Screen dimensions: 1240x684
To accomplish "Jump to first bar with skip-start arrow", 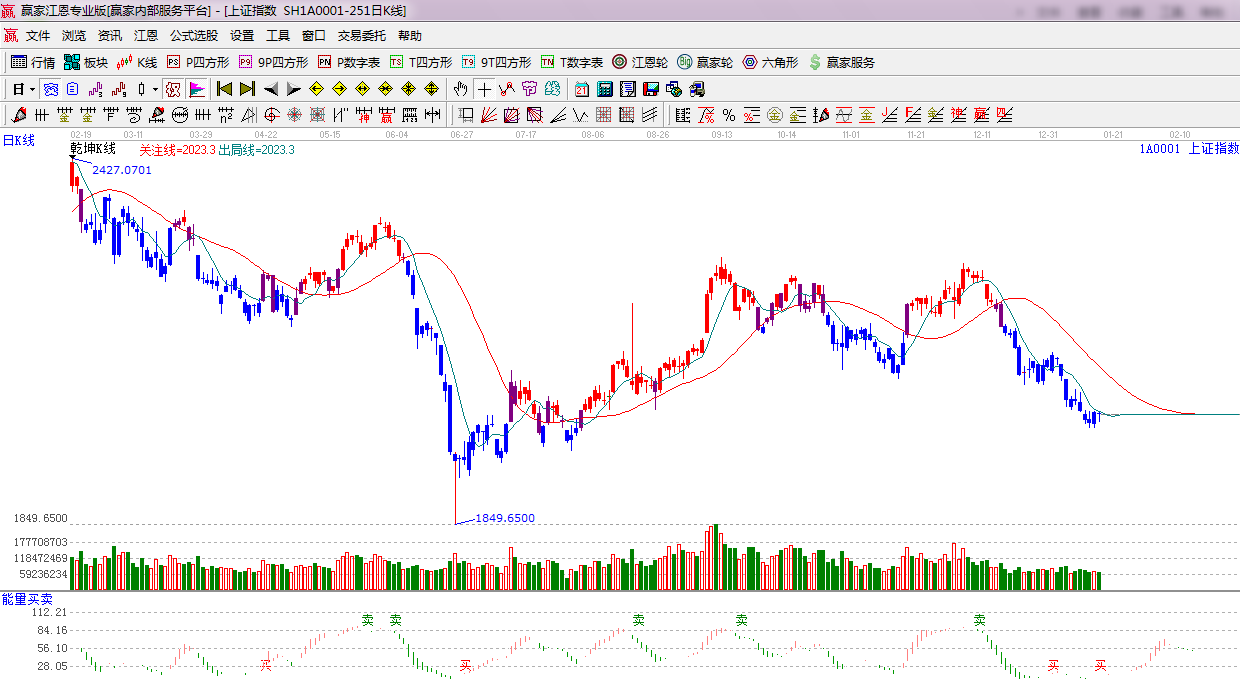I will tap(224, 89).
